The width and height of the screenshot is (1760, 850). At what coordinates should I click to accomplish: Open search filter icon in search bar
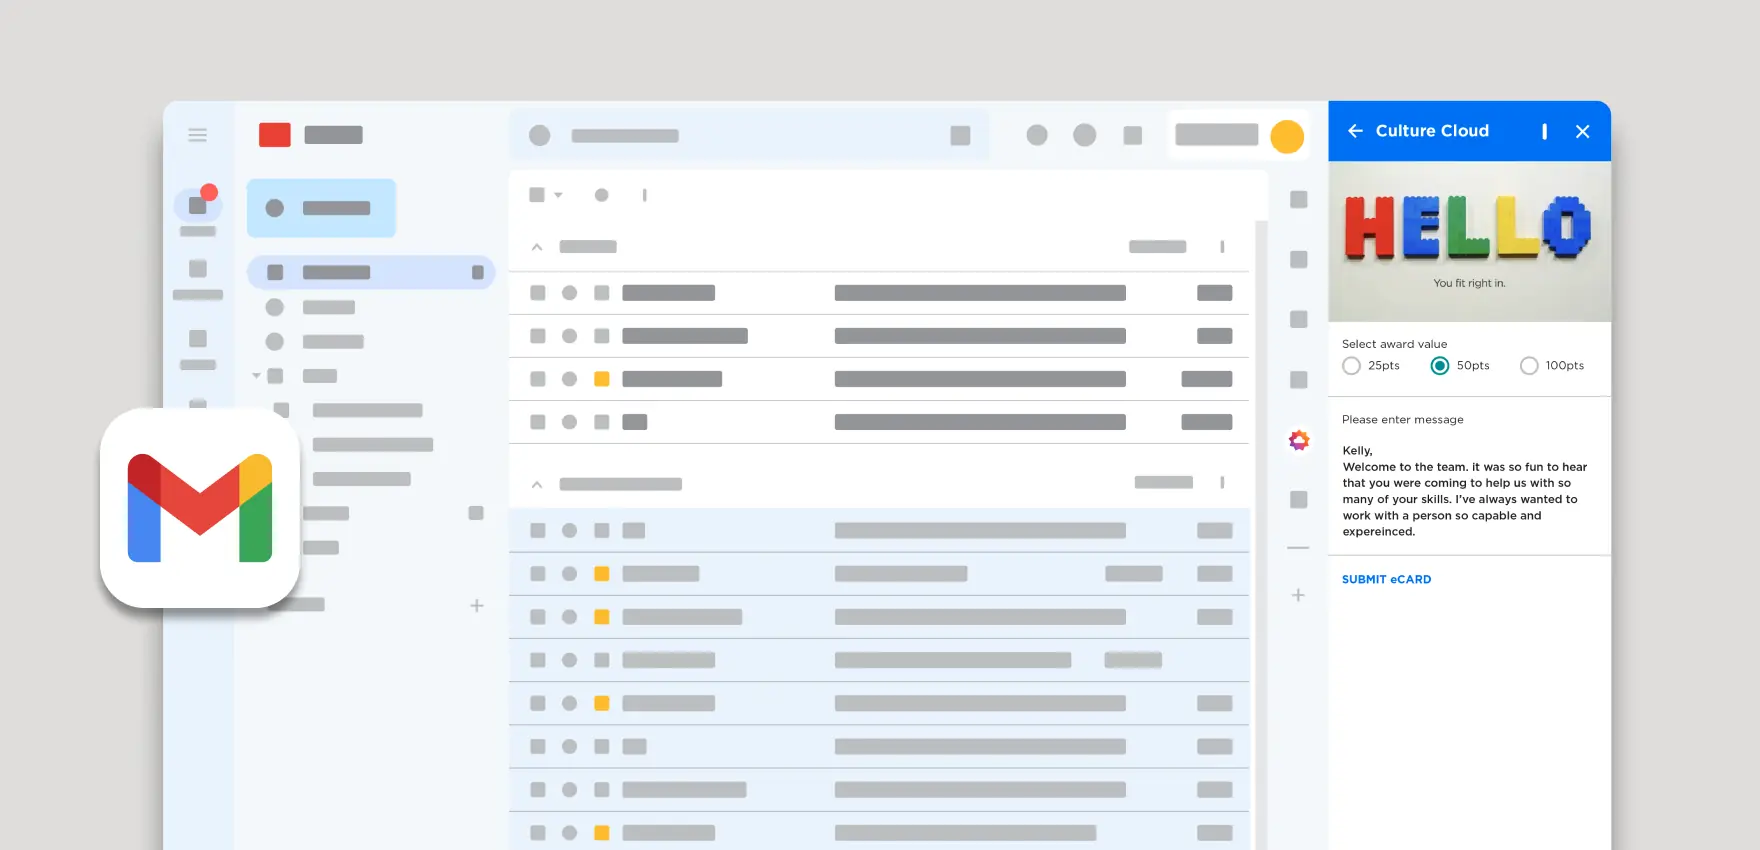click(x=960, y=135)
